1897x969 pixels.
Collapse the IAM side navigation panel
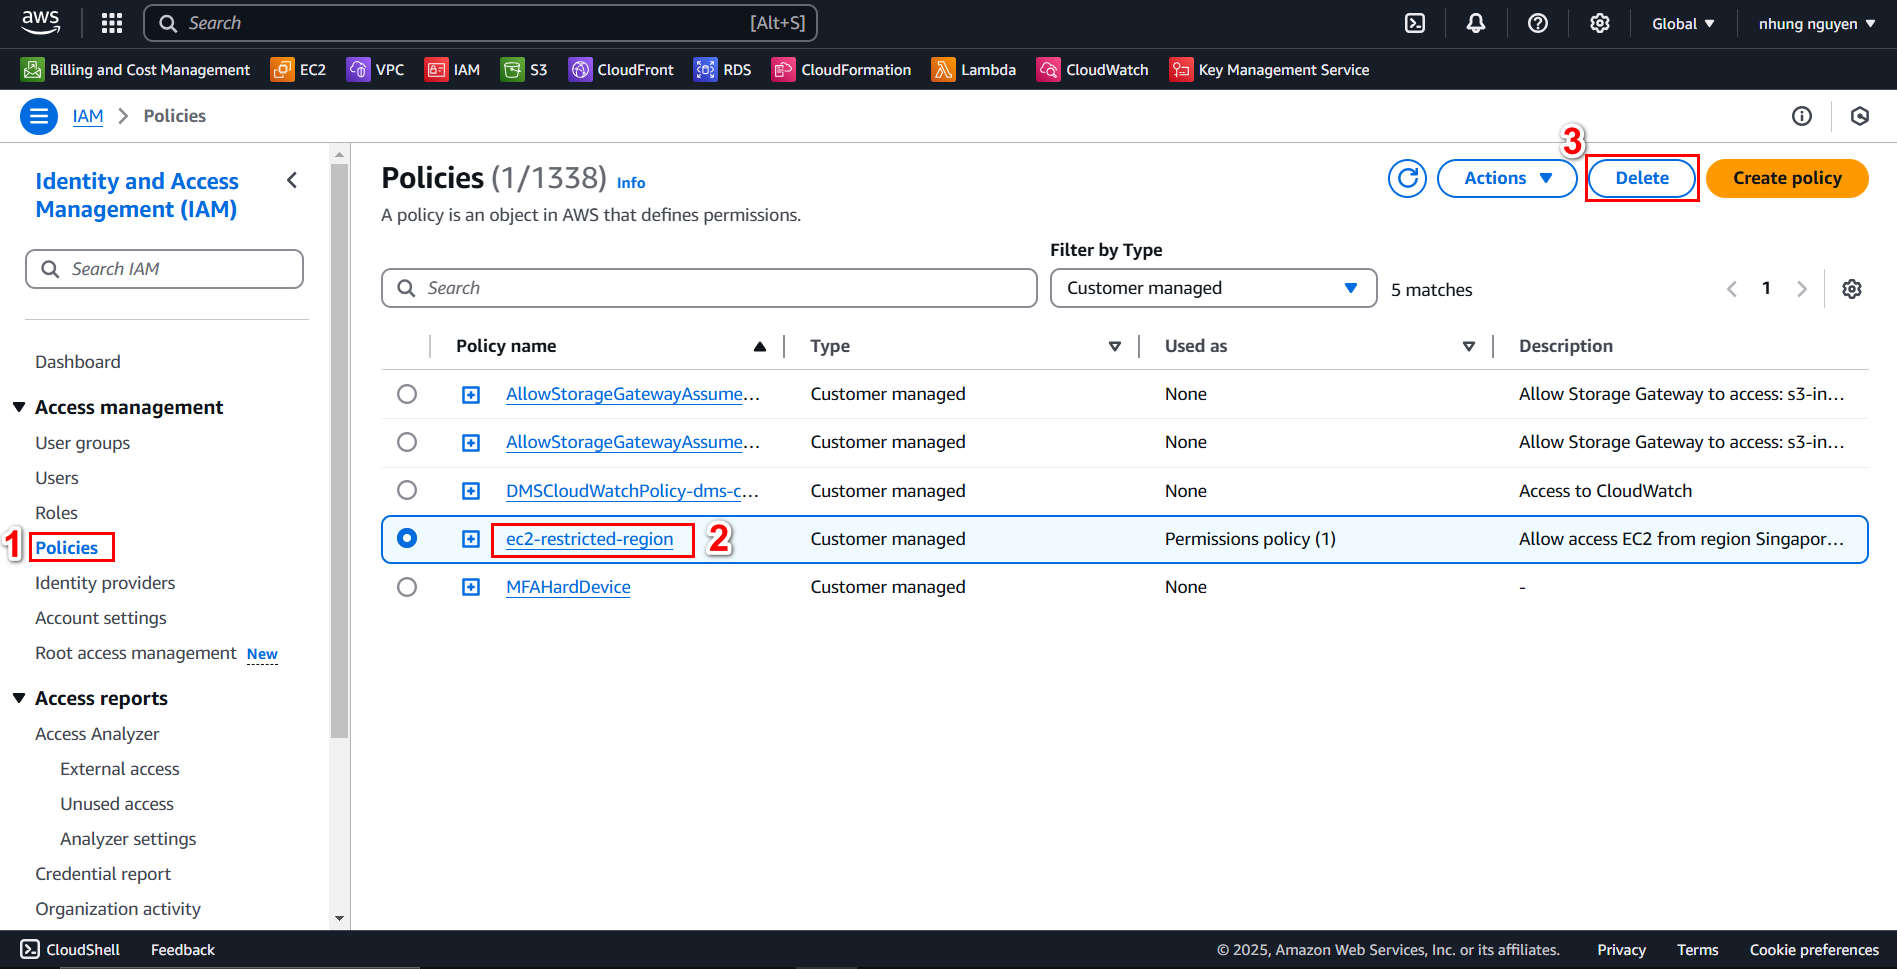point(292,180)
